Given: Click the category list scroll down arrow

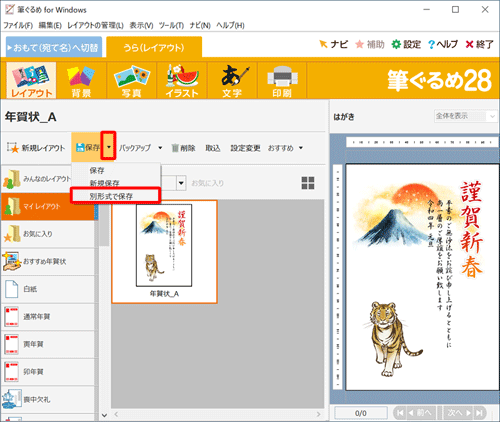Looking at the screenshot, I should [x=104, y=415].
